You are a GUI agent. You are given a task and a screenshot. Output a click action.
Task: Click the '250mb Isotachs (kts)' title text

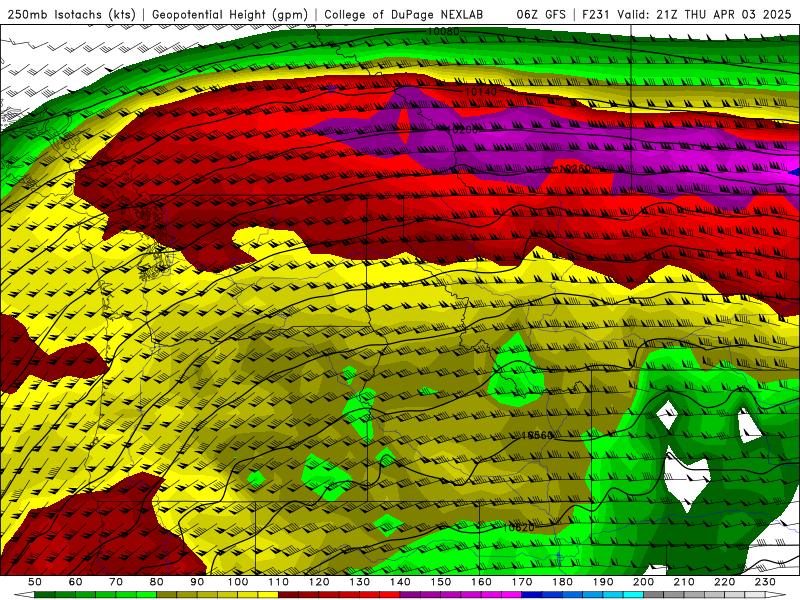coord(71,14)
